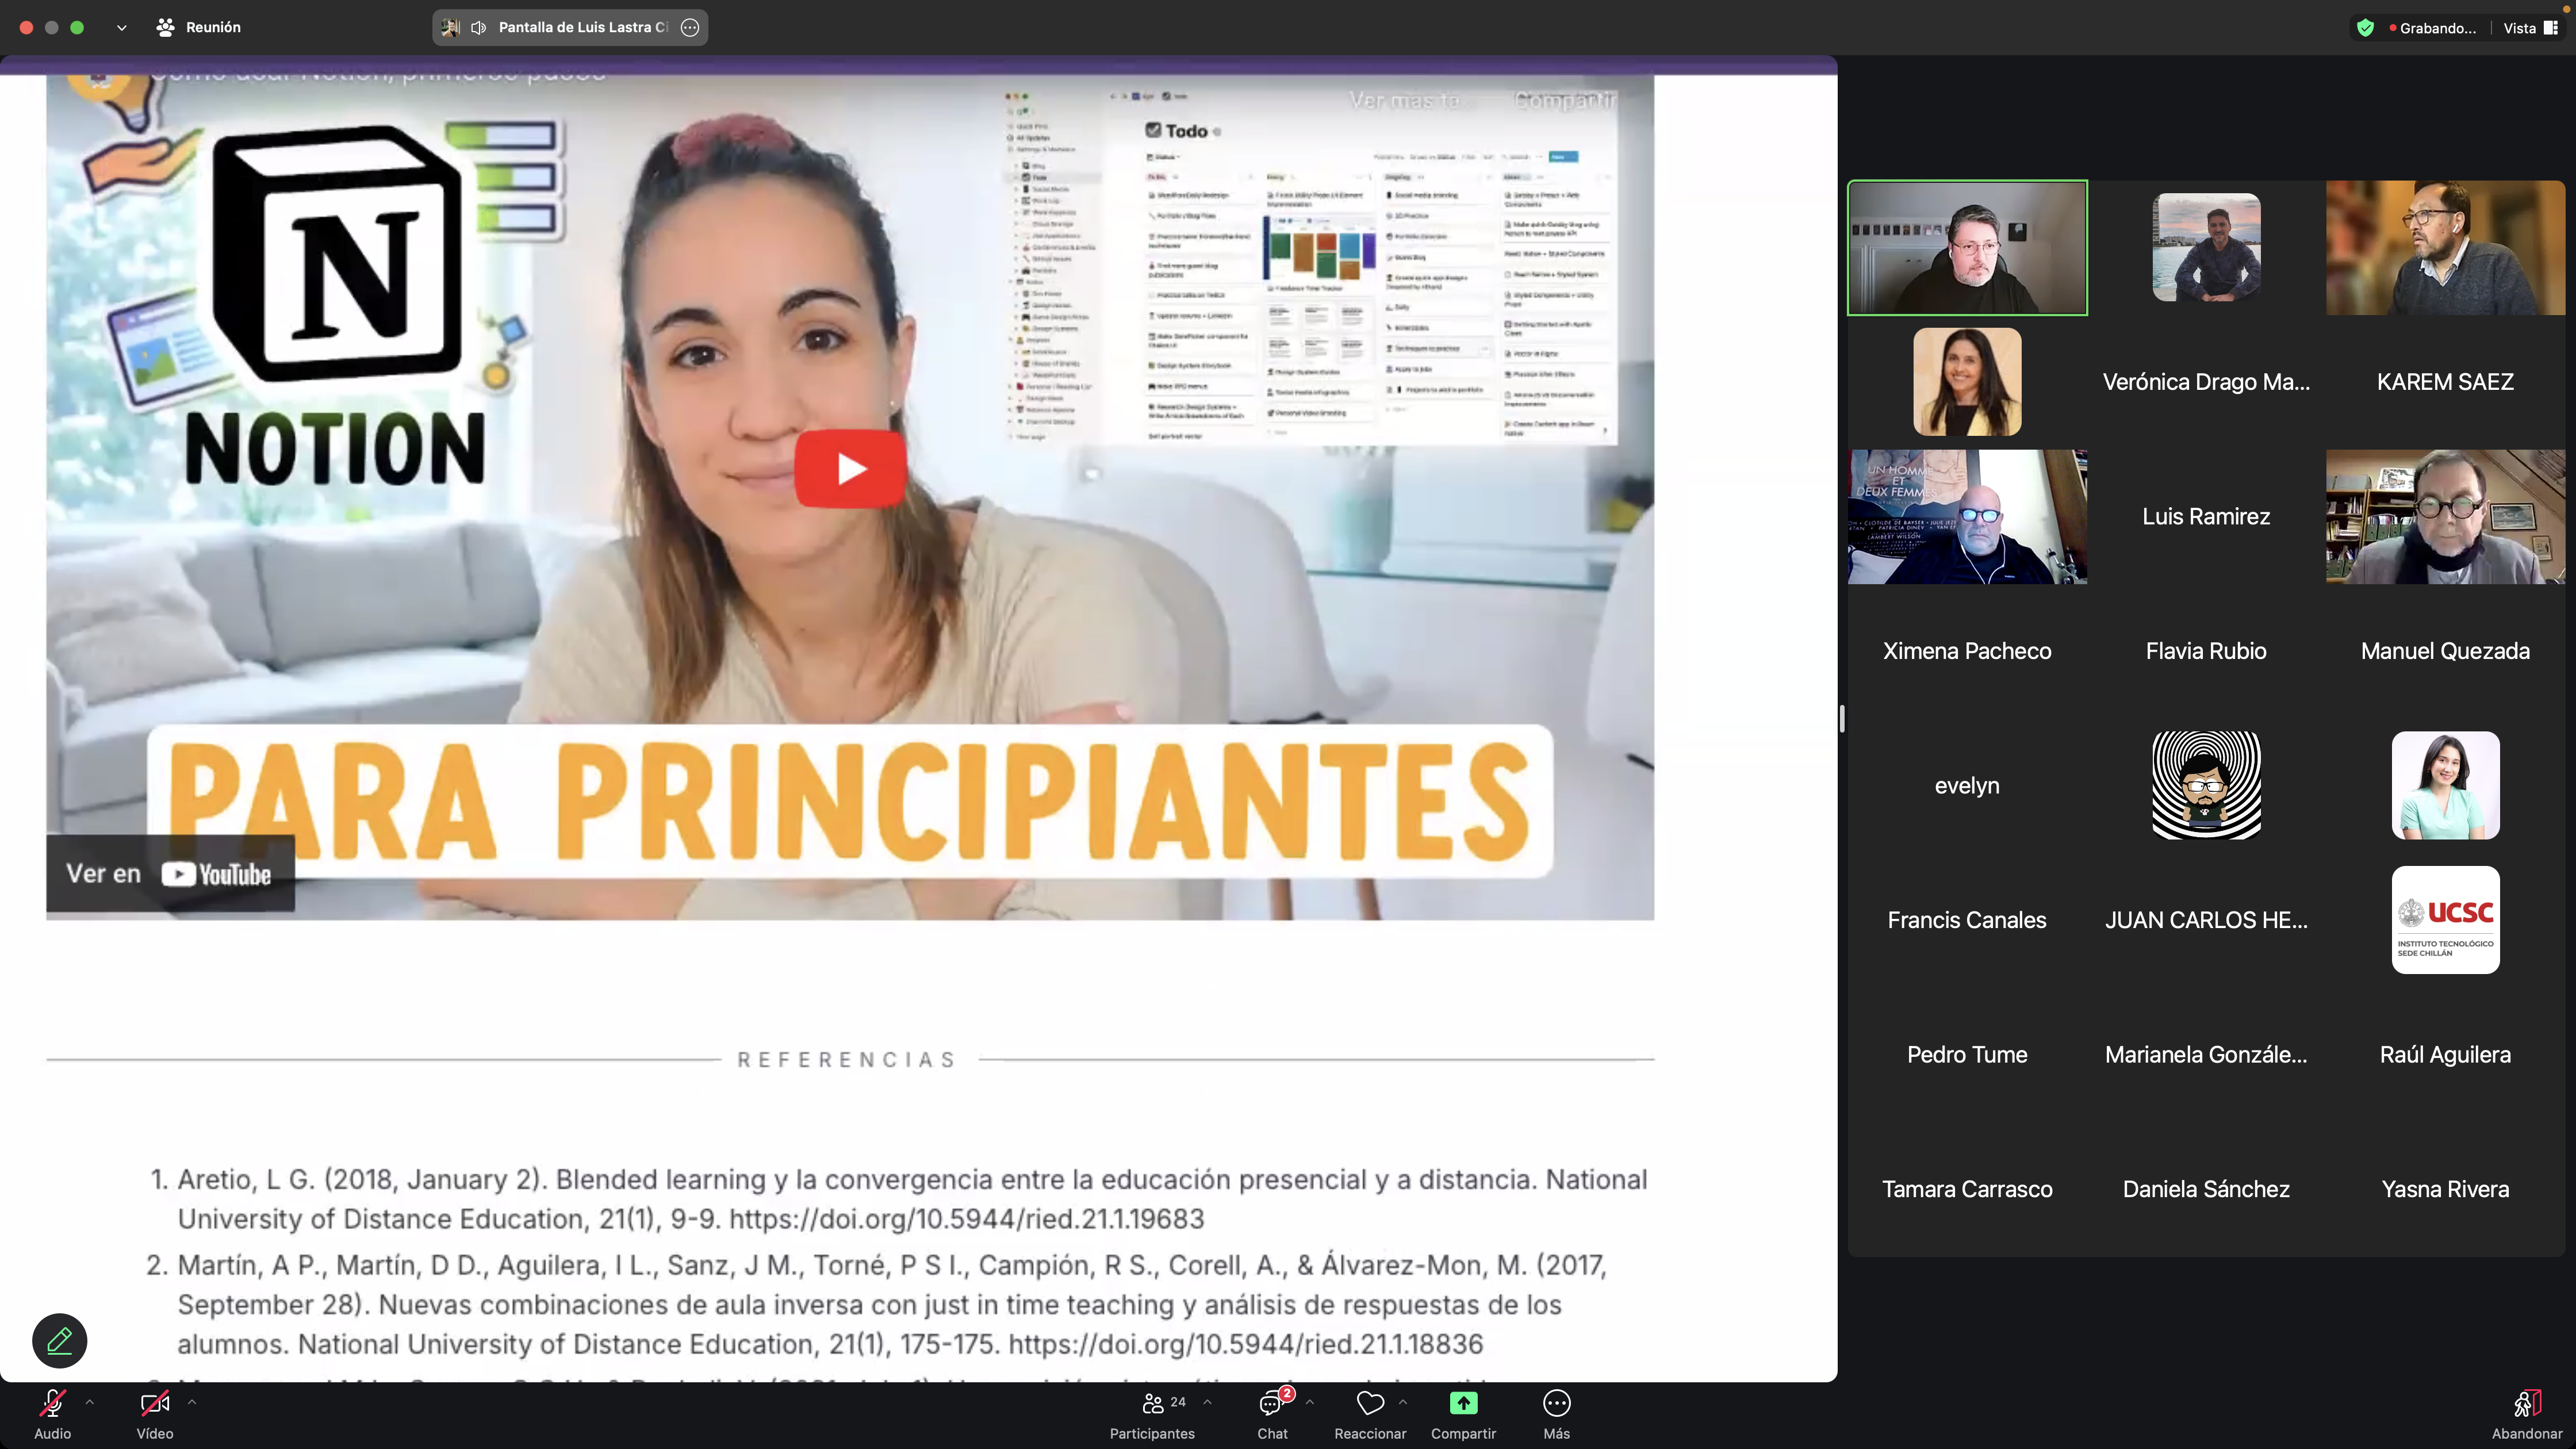Screen dimensions: 2576x1449
Task: Select KAREM SAEZ participant tile
Action: point(2445,382)
